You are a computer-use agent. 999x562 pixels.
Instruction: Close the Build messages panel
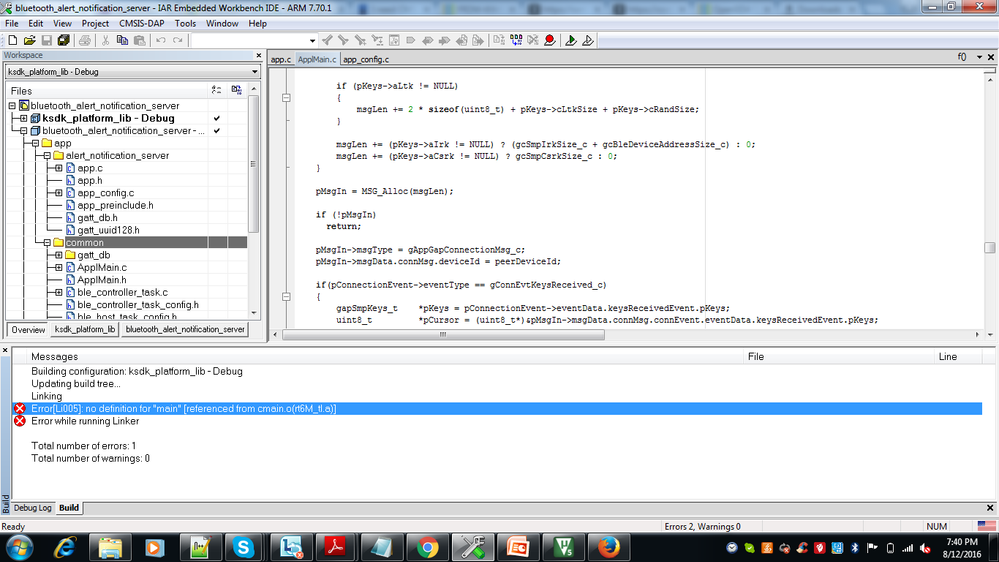(x=990, y=508)
